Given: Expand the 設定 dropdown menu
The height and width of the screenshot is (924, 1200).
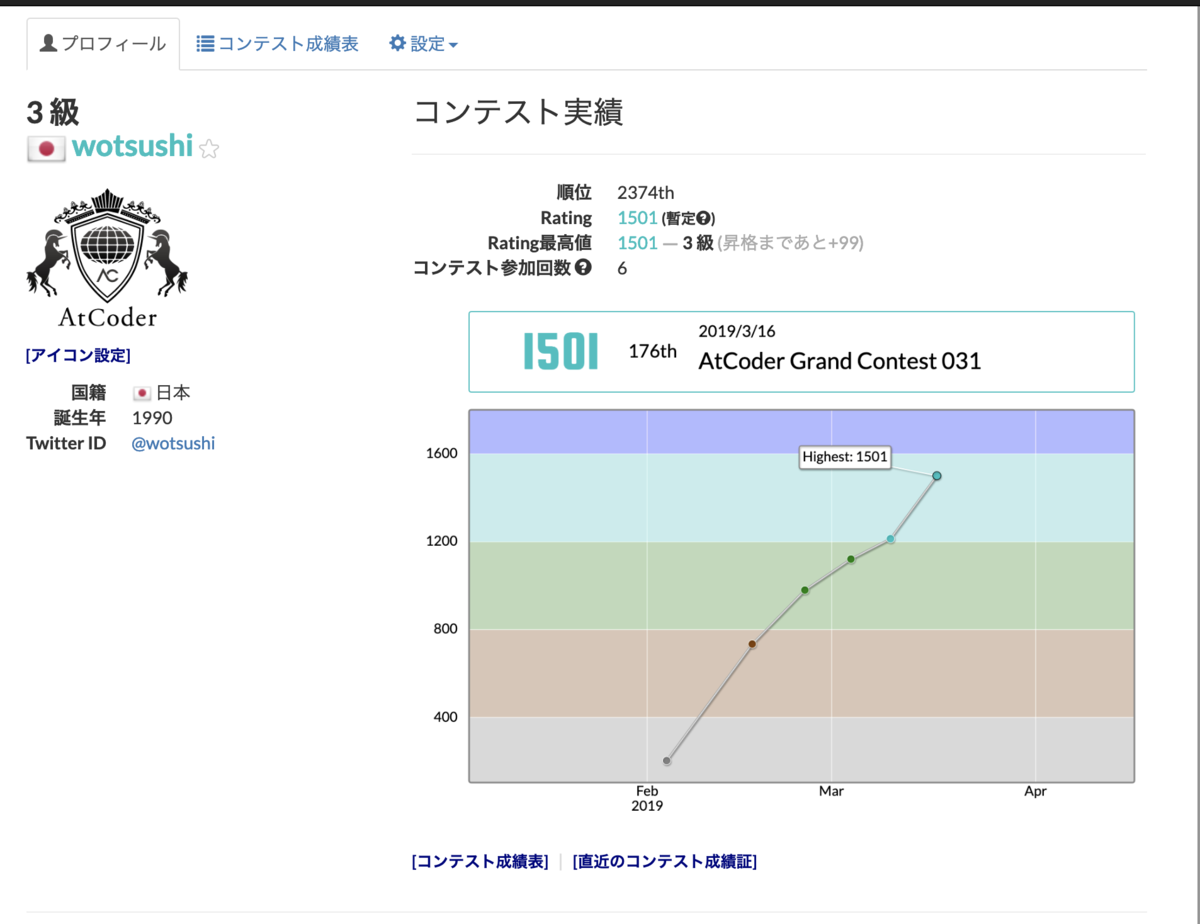Looking at the screenshot, I should [x=423, y=44].
